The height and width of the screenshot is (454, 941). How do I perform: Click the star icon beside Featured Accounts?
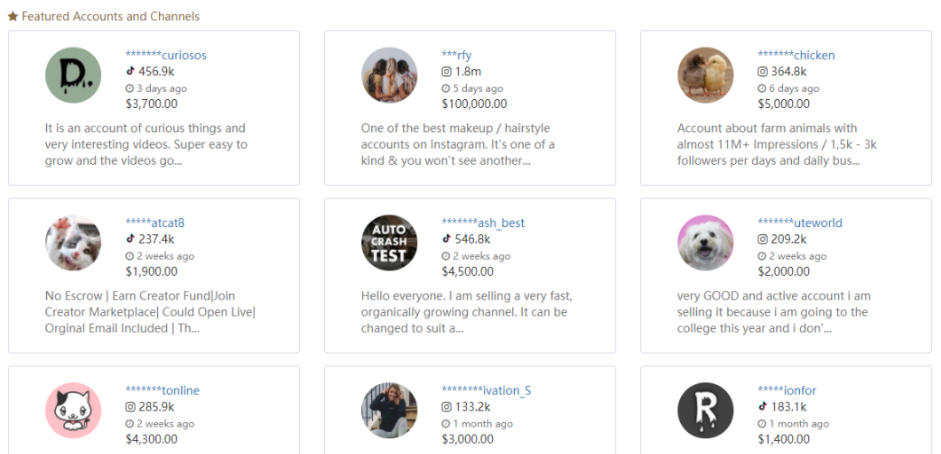tap(12, 17)
